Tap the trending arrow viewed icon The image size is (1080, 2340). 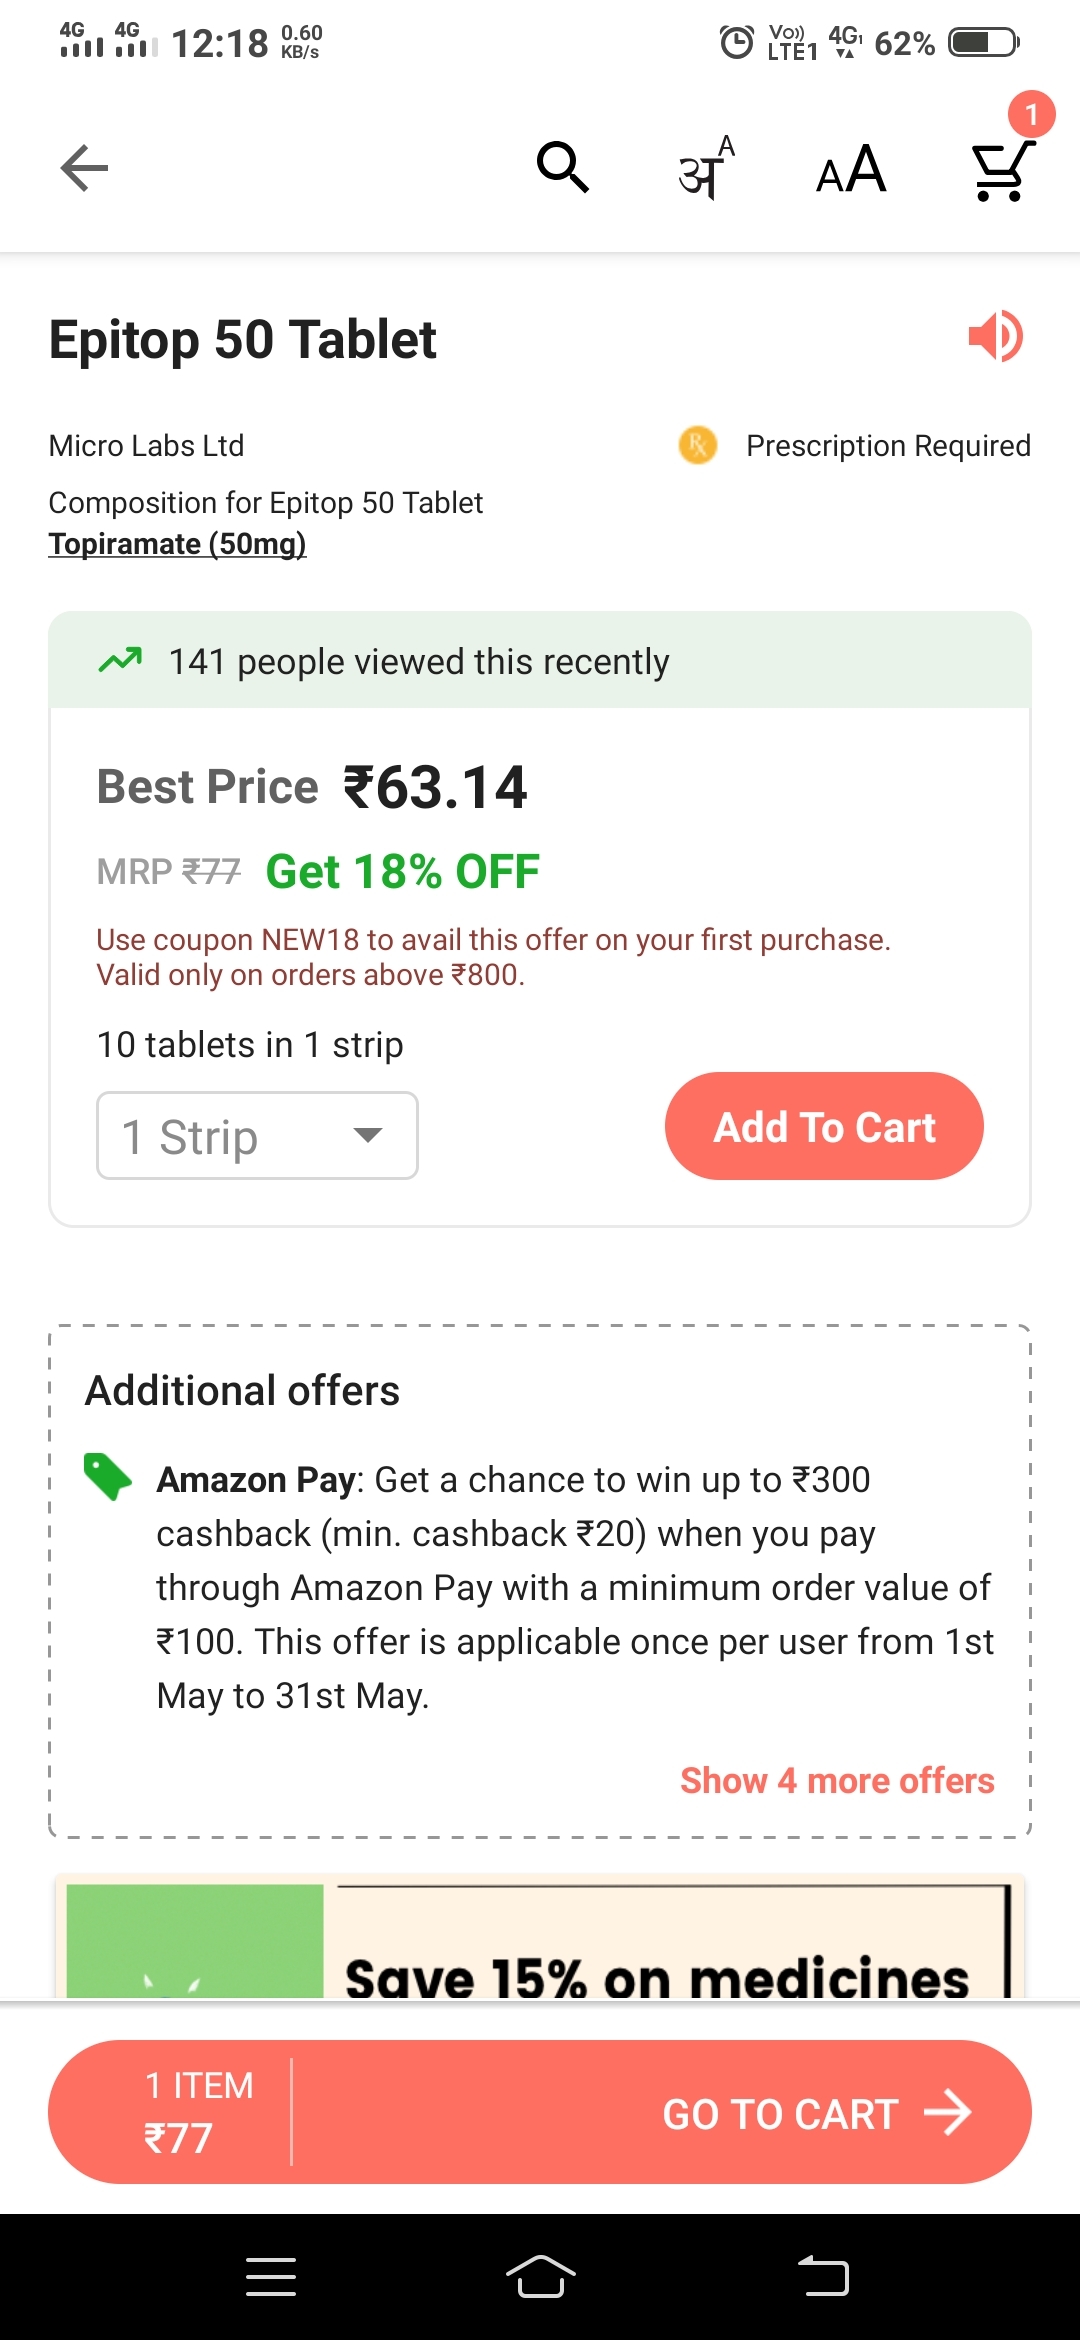120,660
